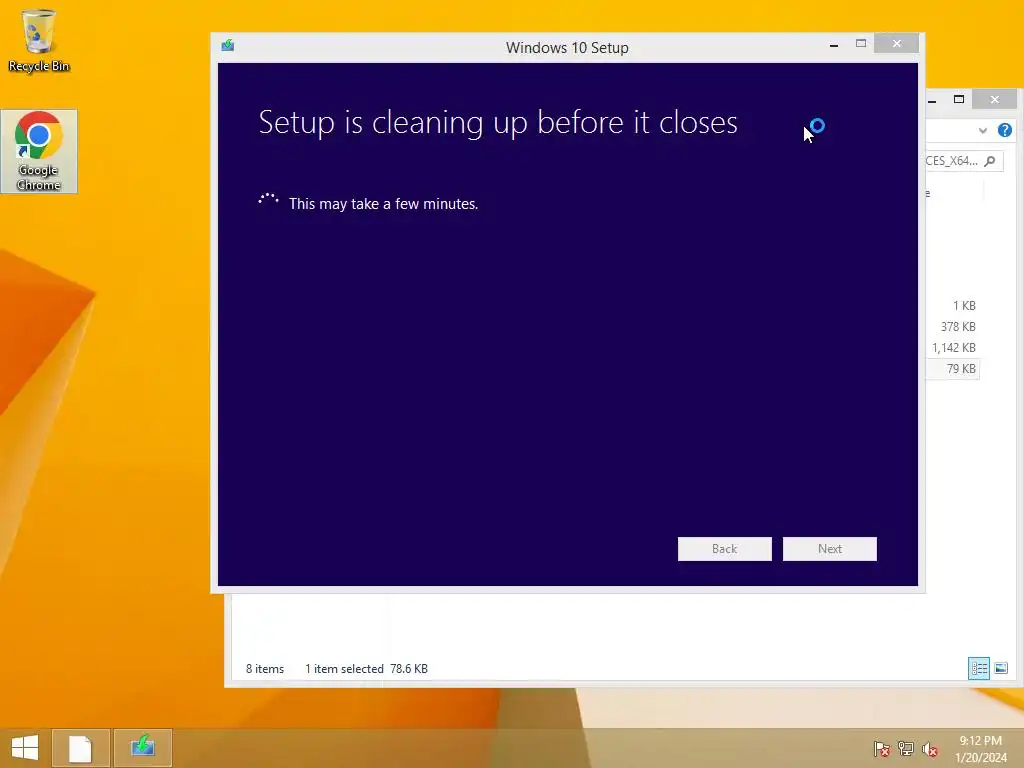Minimize the Windows 10 Setup window

pos(833,44)
